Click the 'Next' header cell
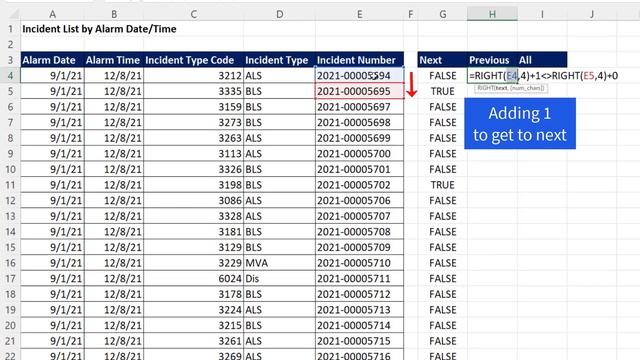 click(x=442, y=60)
